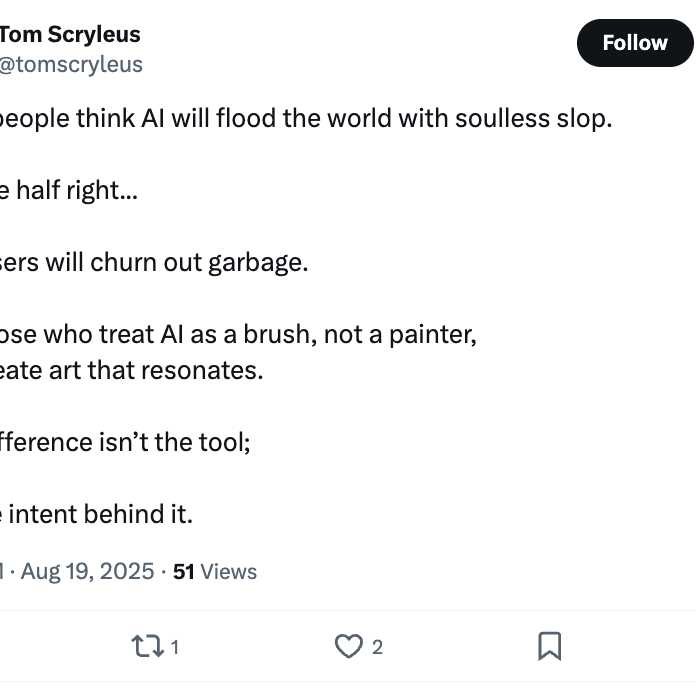
Task: Bookmark this tweet
Action: (550, 647)
